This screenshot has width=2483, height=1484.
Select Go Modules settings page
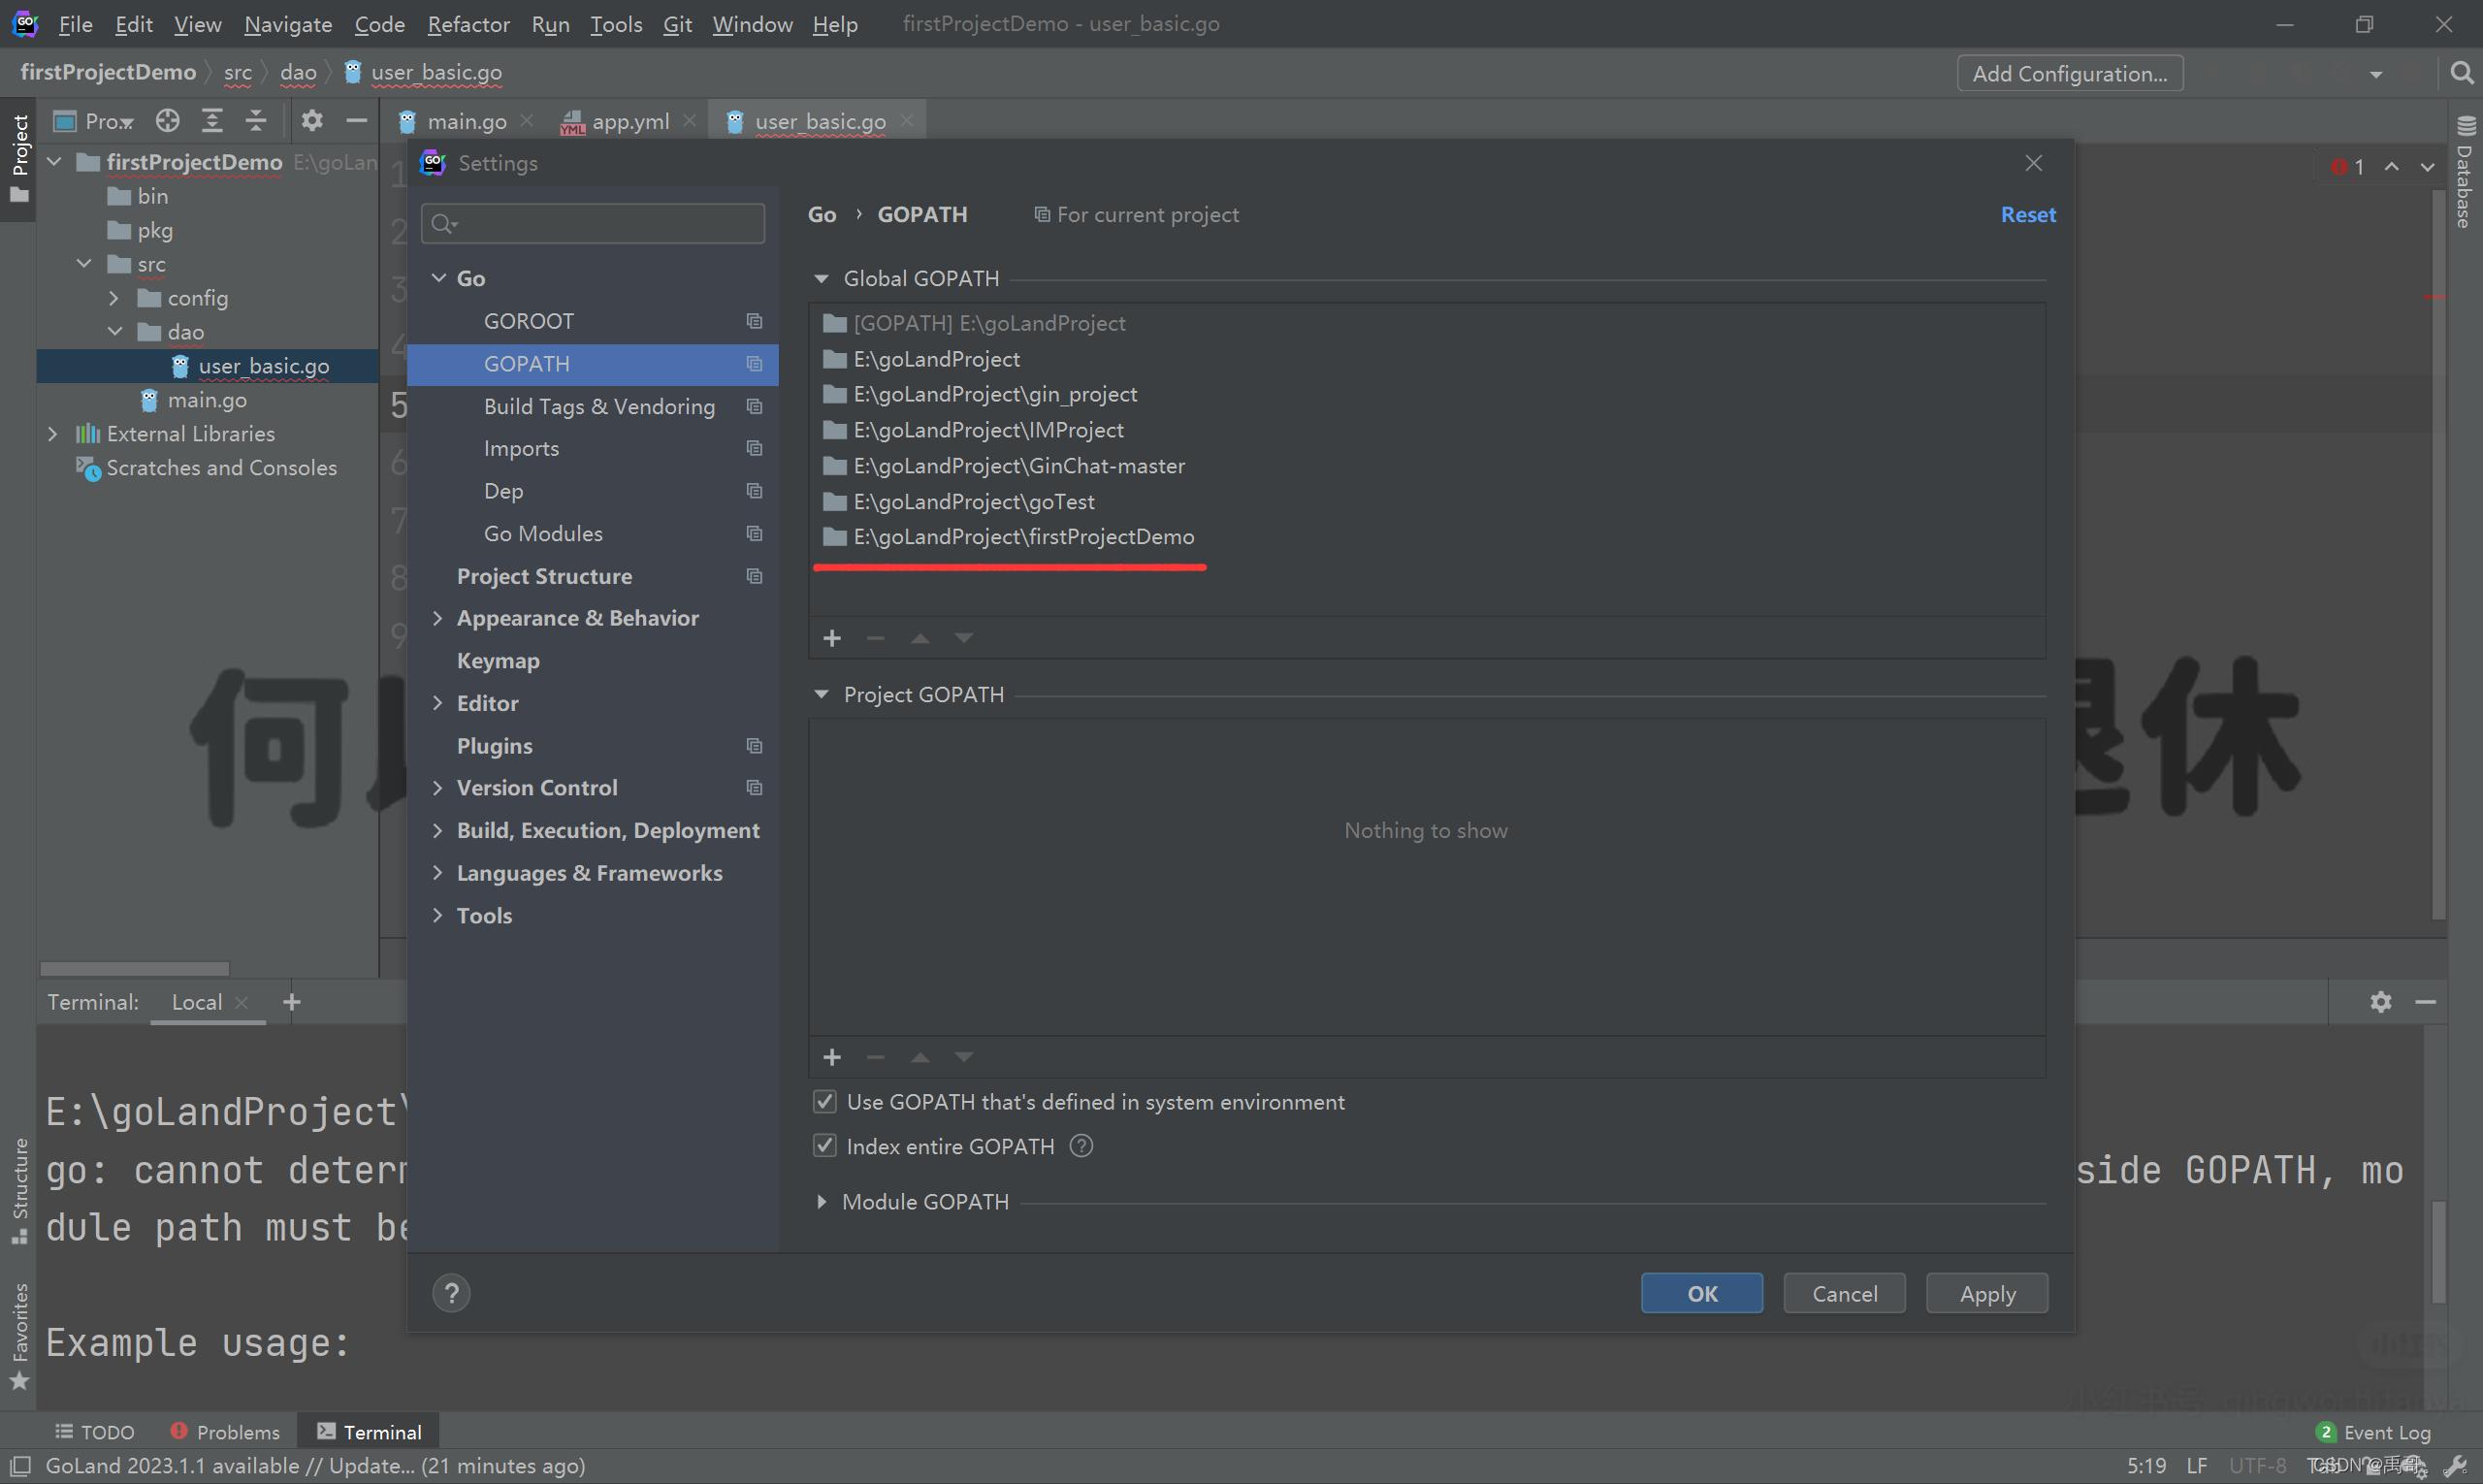tap(543, 534)
